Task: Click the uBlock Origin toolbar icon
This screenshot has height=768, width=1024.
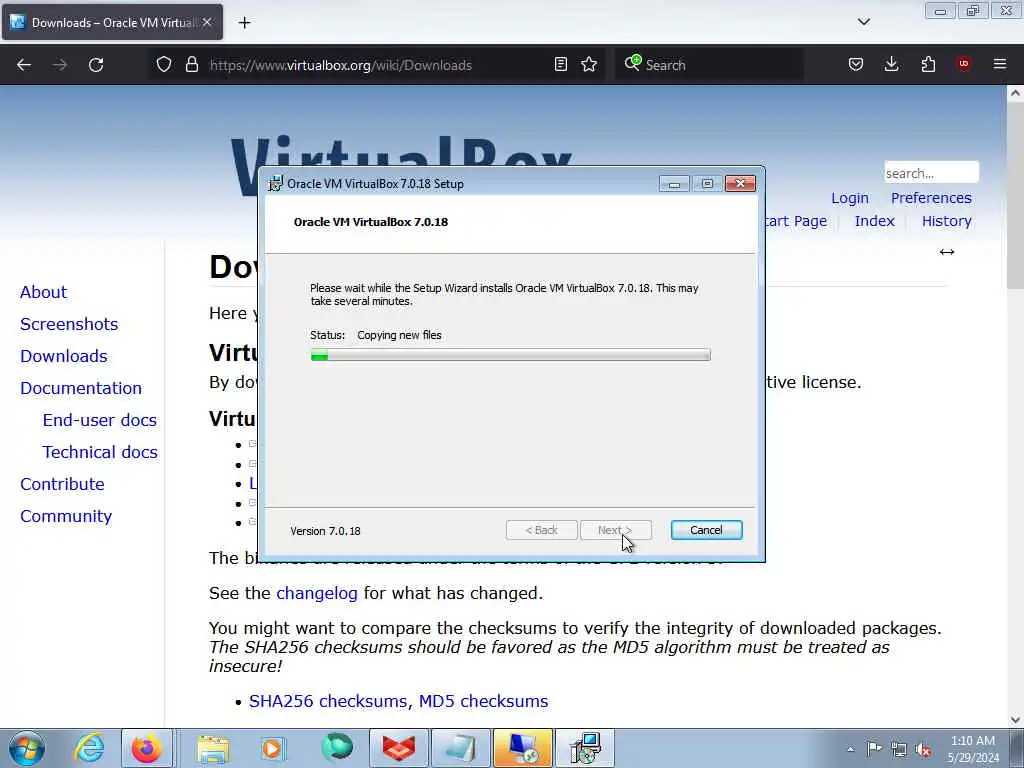Action: pos(963,63)
